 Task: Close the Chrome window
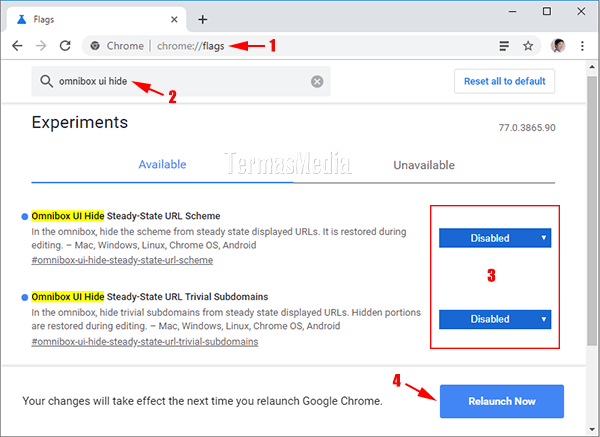click(x=581, y=11)
